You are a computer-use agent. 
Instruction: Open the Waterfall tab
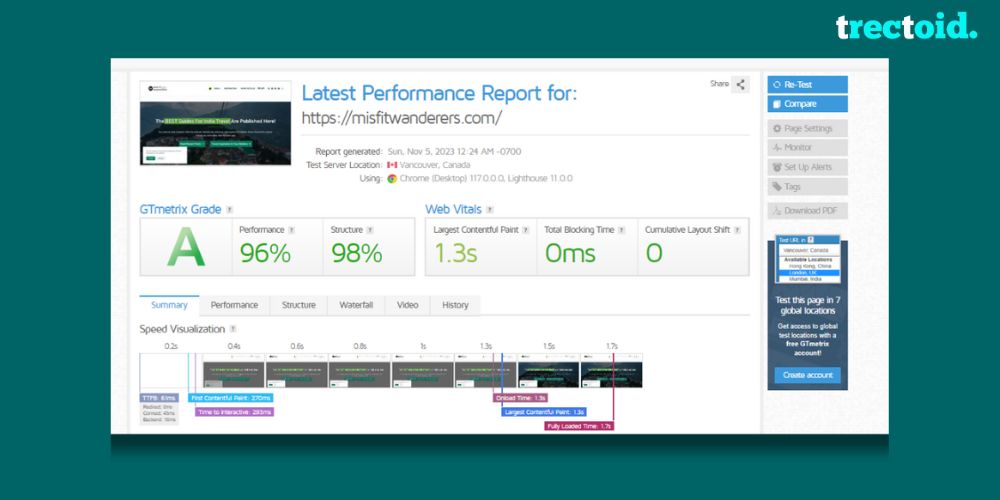point(356,305)
